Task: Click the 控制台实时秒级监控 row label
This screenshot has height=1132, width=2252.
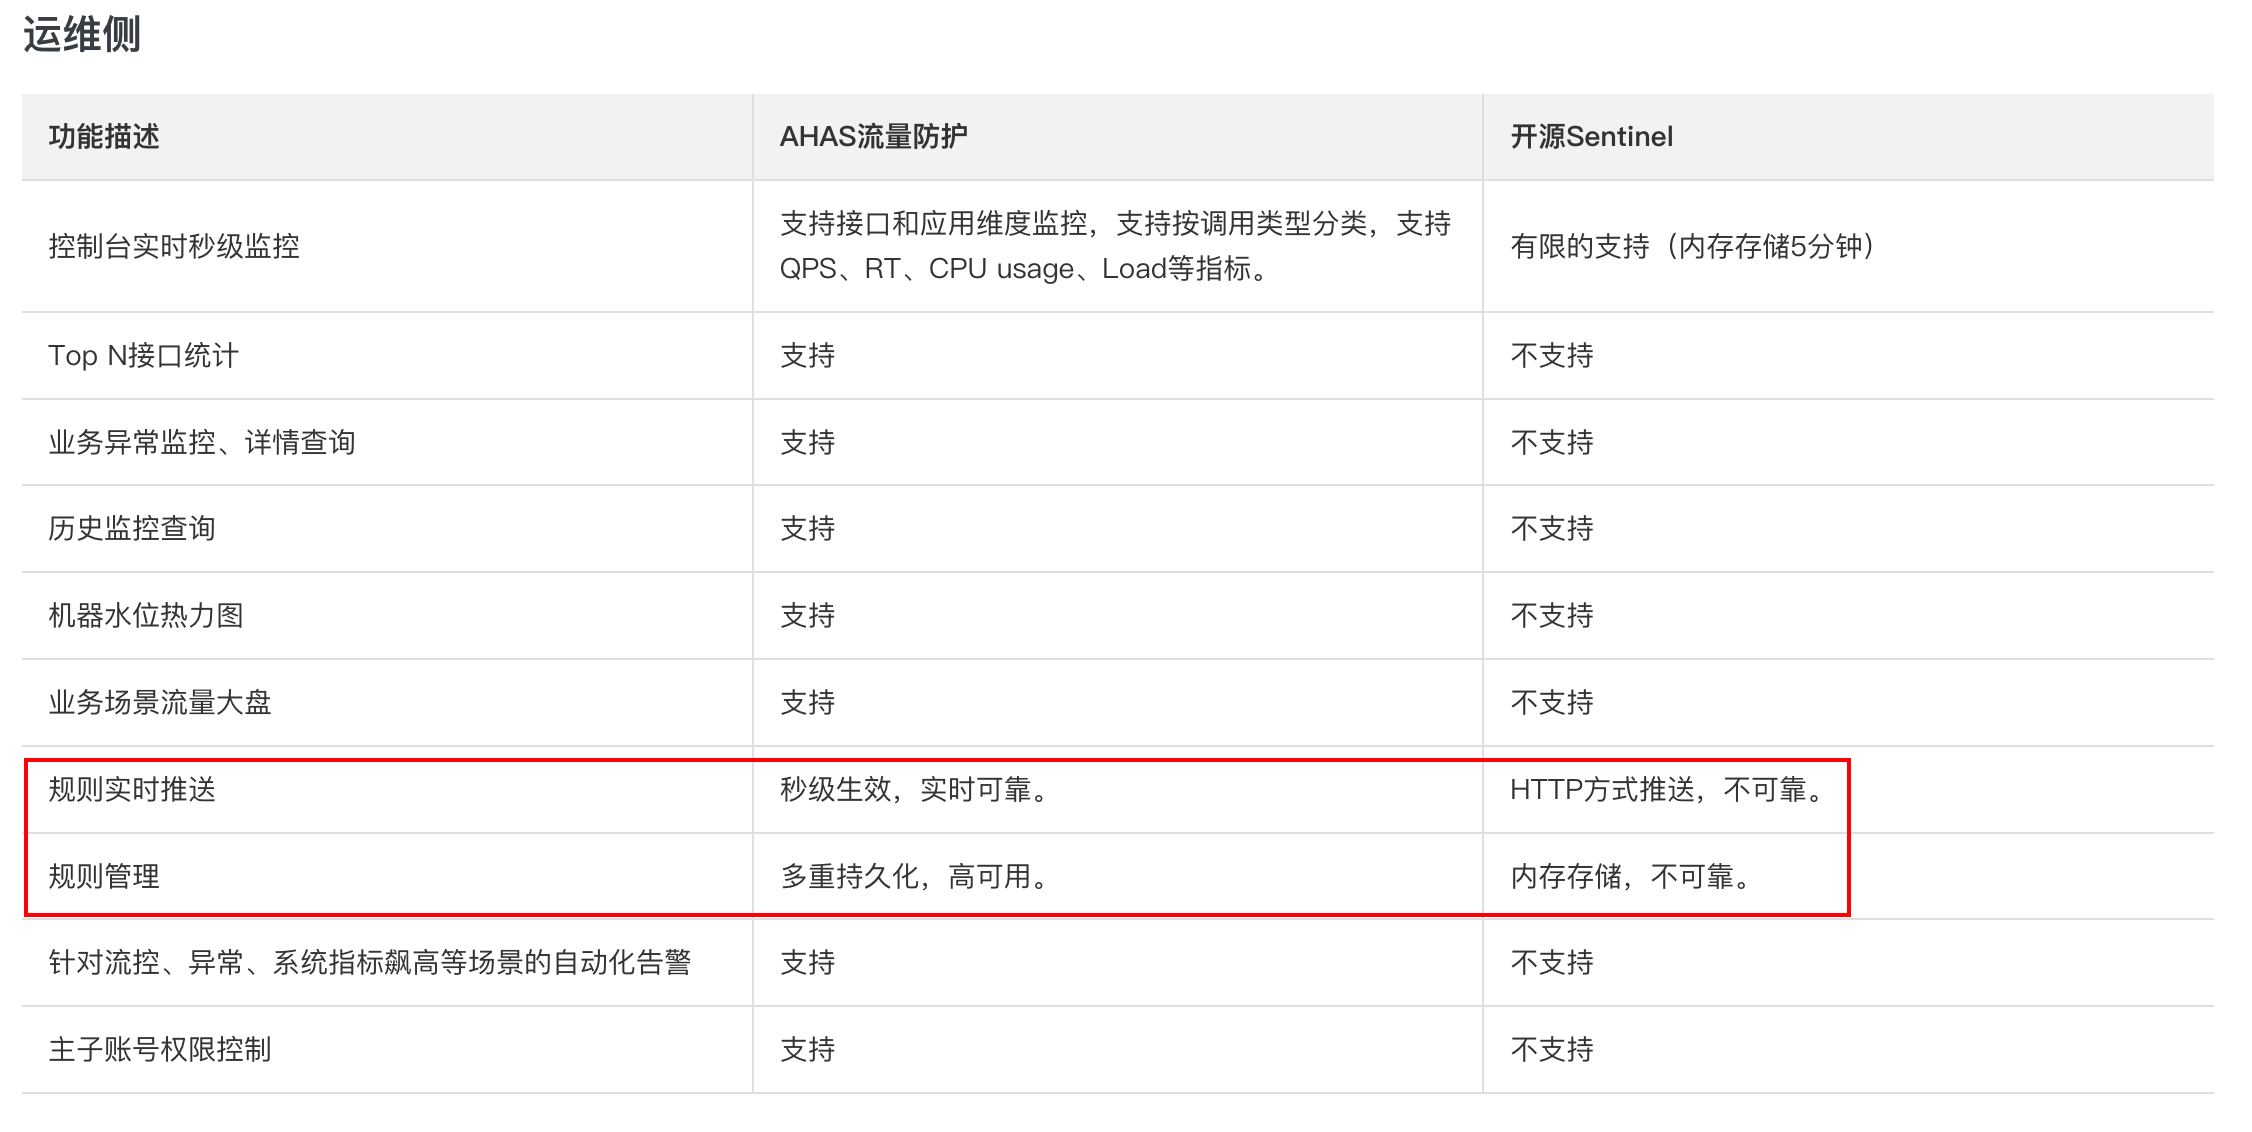Action: tap(174, 246)
